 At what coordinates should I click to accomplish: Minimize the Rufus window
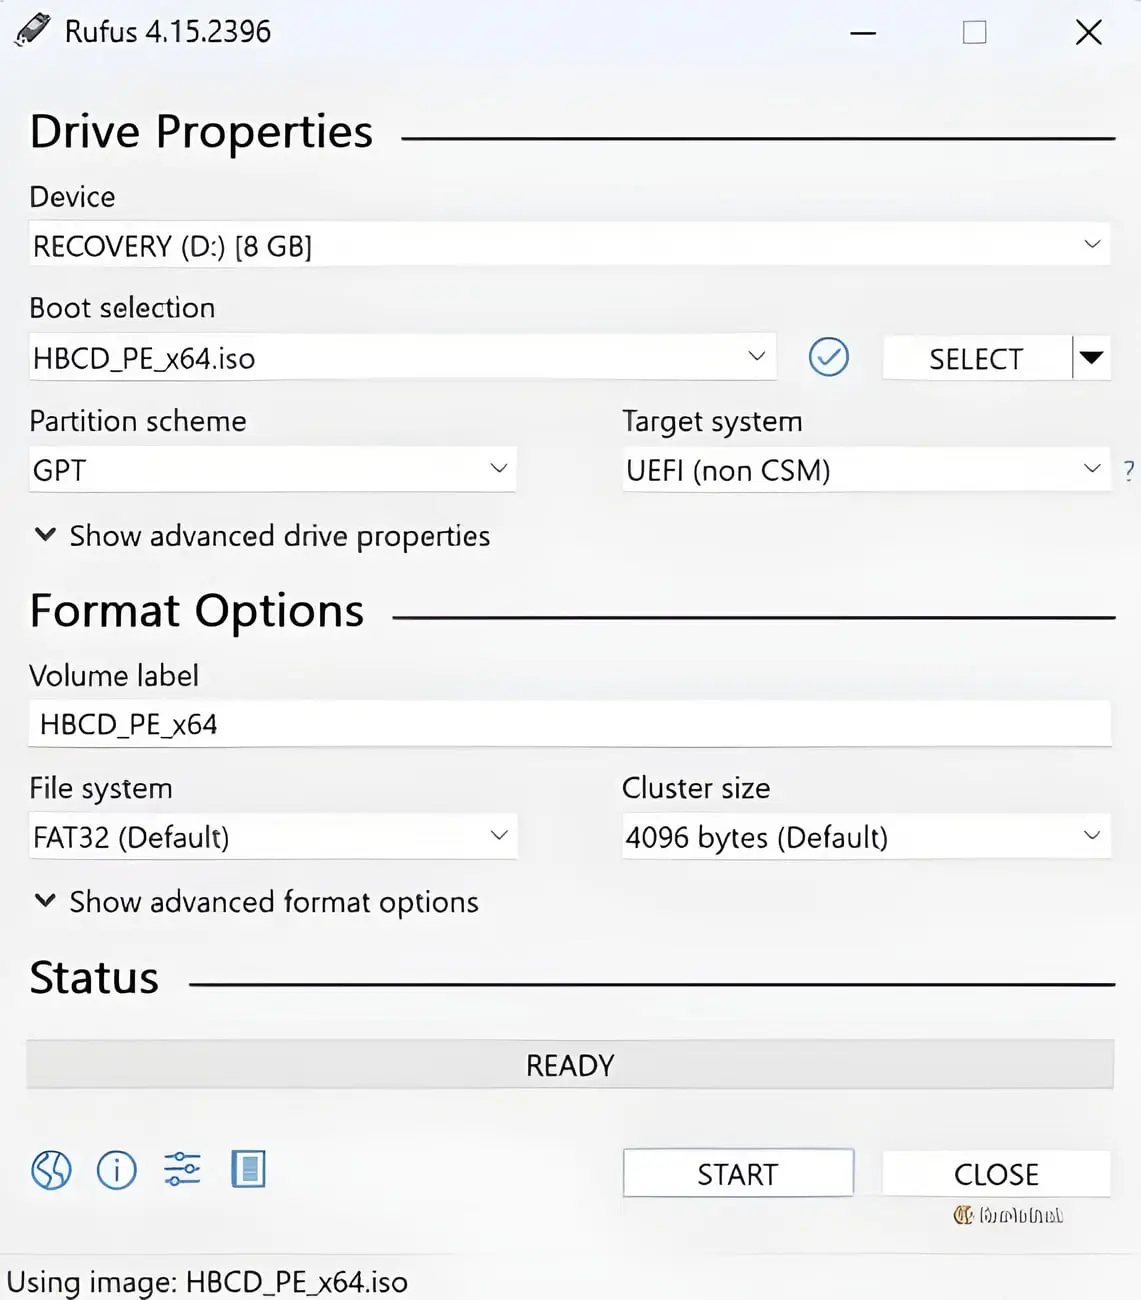coord(863,33)
